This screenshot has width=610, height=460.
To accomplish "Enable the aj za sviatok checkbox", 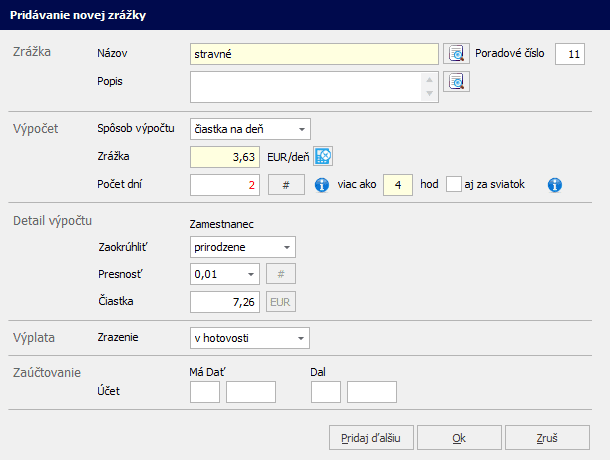I will (454, 185).
